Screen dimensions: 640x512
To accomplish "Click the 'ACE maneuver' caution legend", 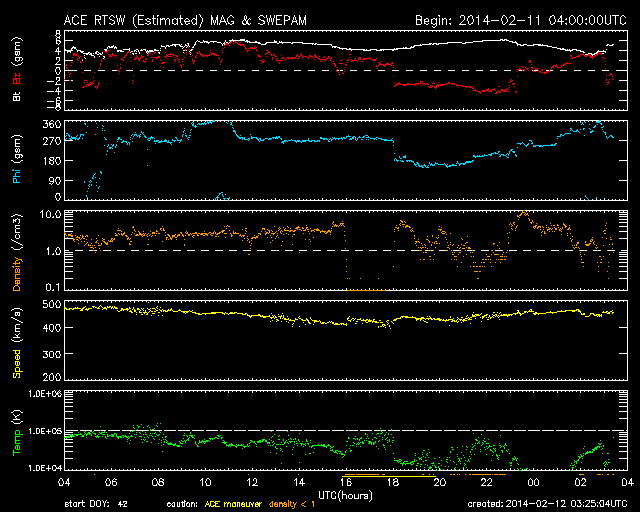I will (233, 504).
